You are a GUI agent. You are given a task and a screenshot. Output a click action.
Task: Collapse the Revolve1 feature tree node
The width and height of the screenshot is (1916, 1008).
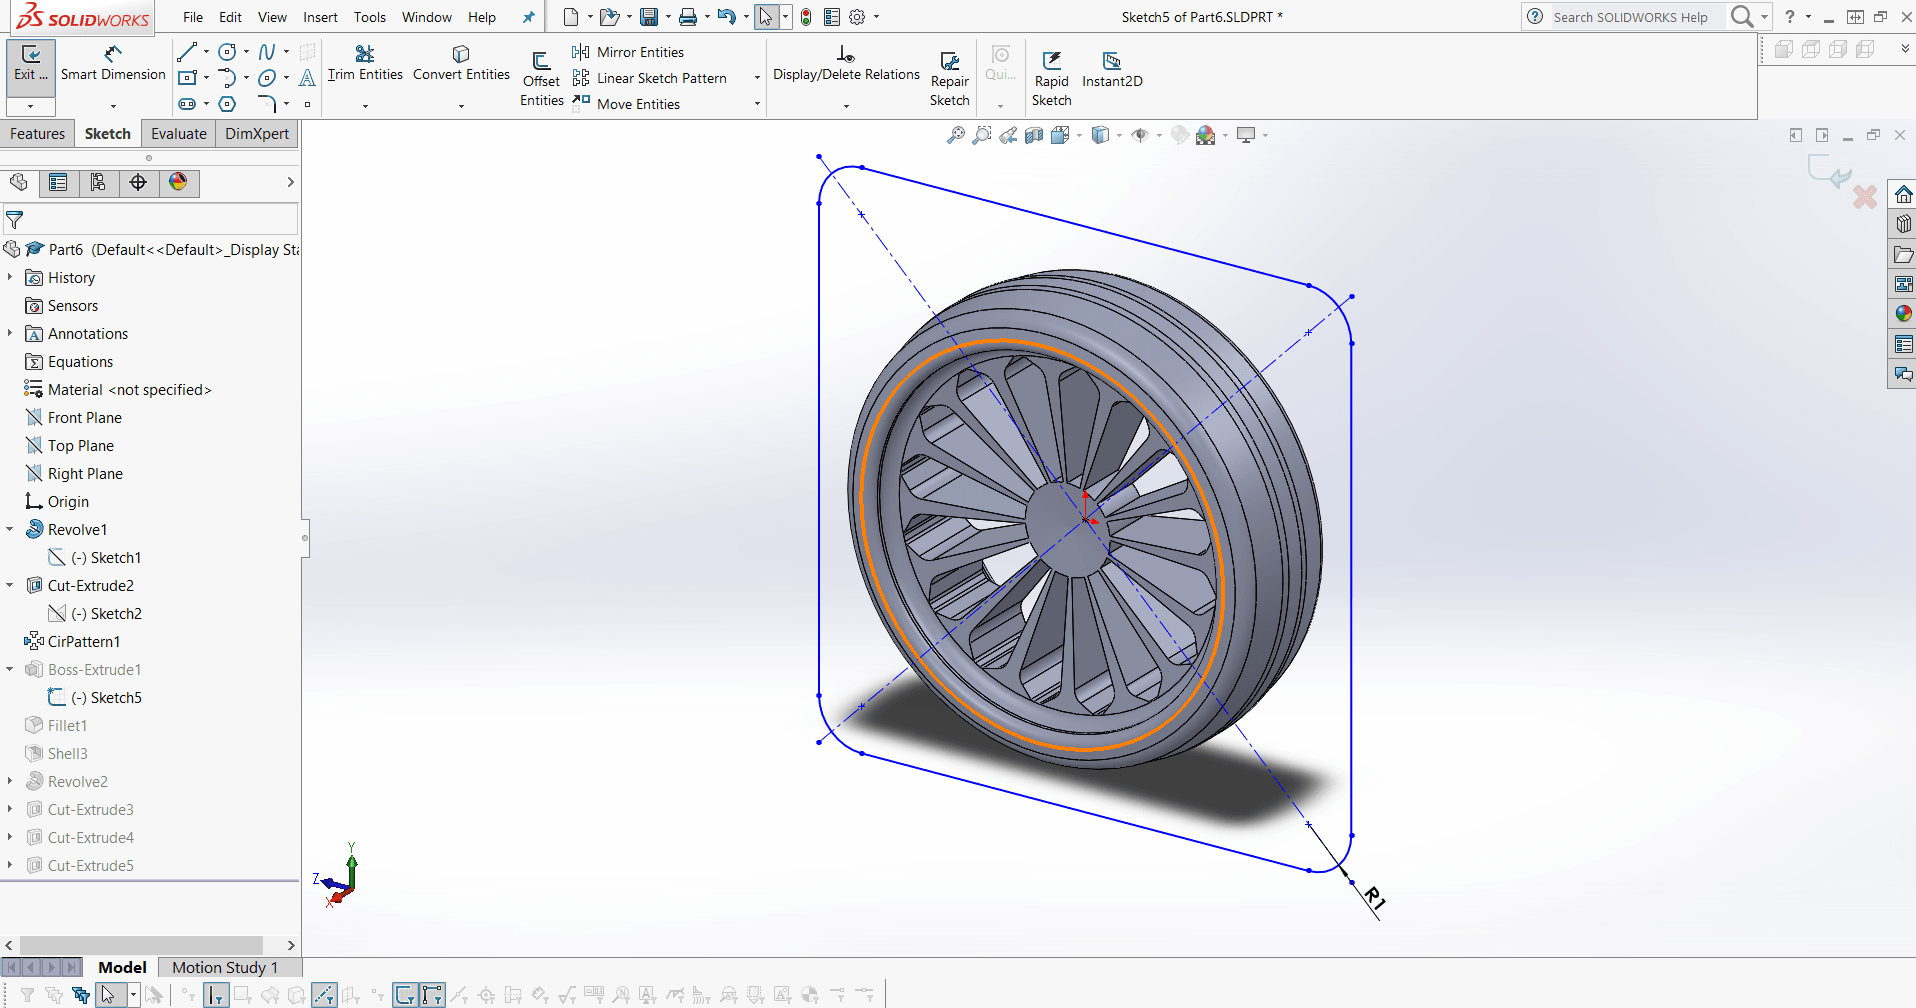coord(10,530)
